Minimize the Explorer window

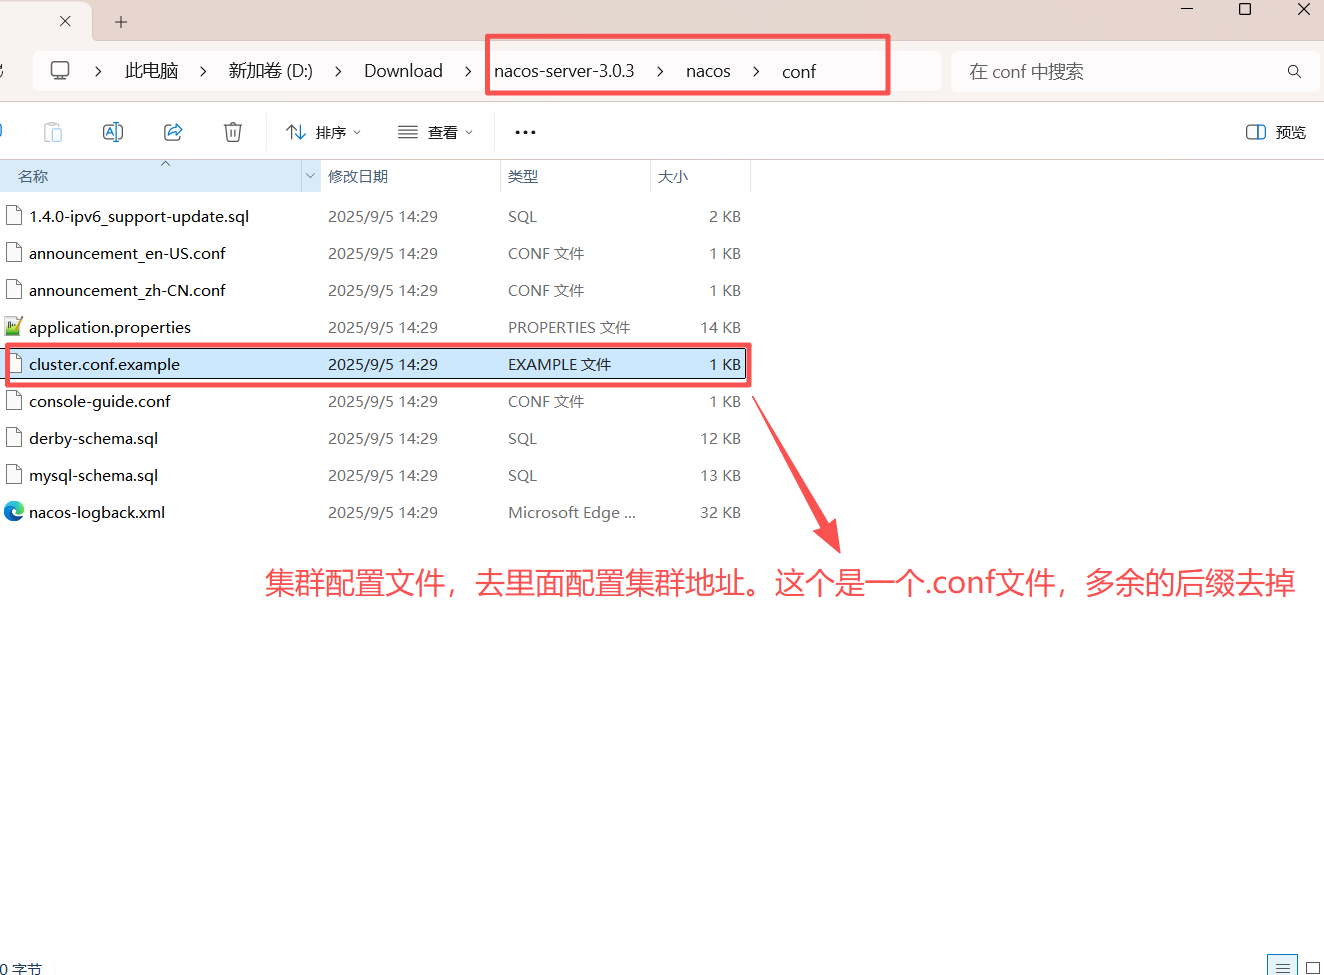click(x=1187, y=9)
